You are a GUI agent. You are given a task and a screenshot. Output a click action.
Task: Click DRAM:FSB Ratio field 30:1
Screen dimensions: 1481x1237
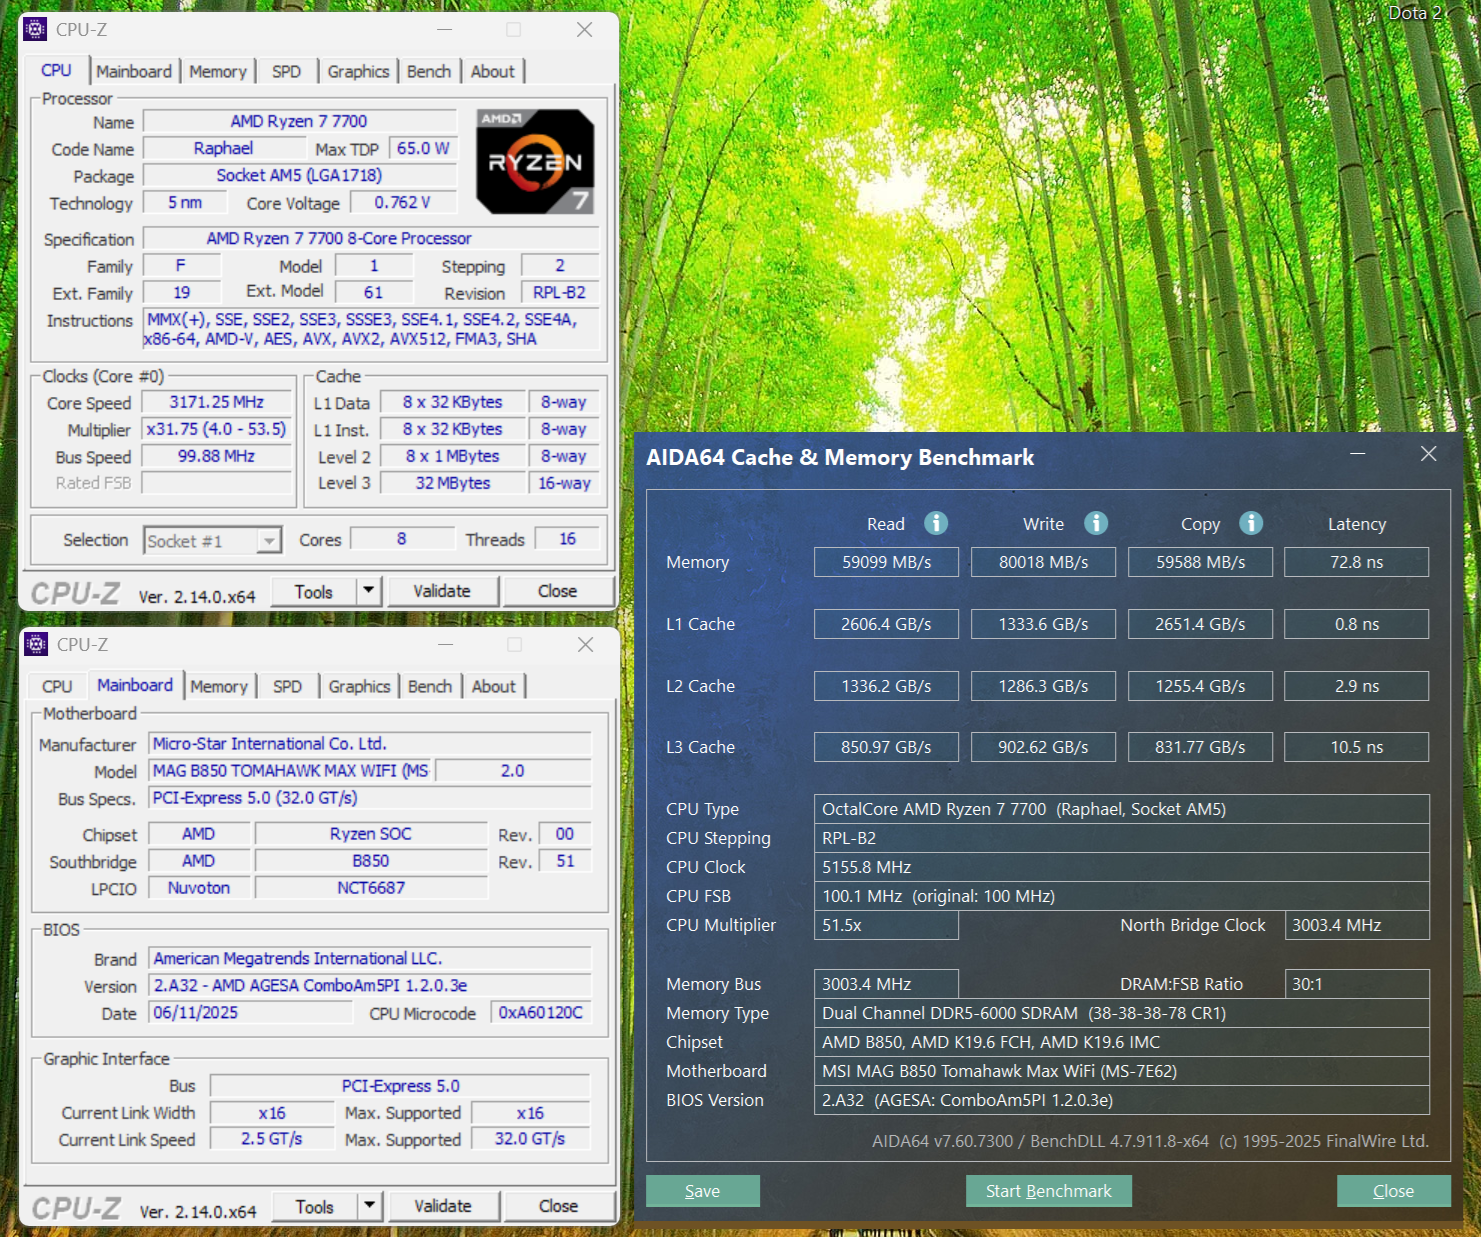[x=1357, y=984]
